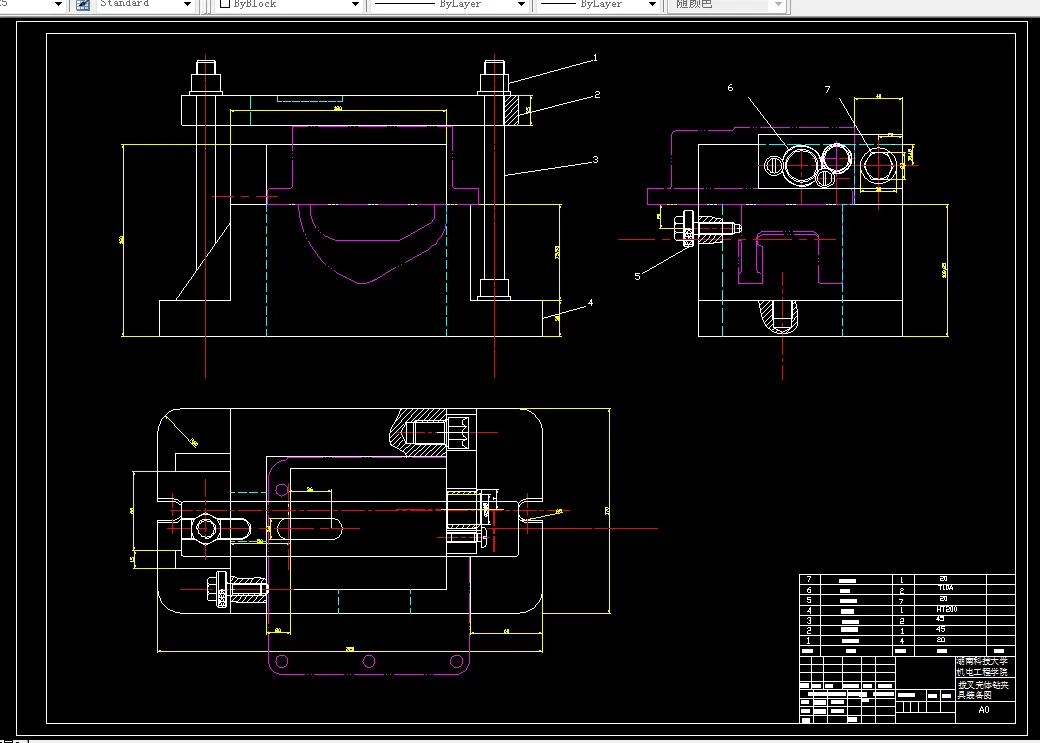
Task: Open the ByBlock color control dropdown
Action: coord(356,5)
